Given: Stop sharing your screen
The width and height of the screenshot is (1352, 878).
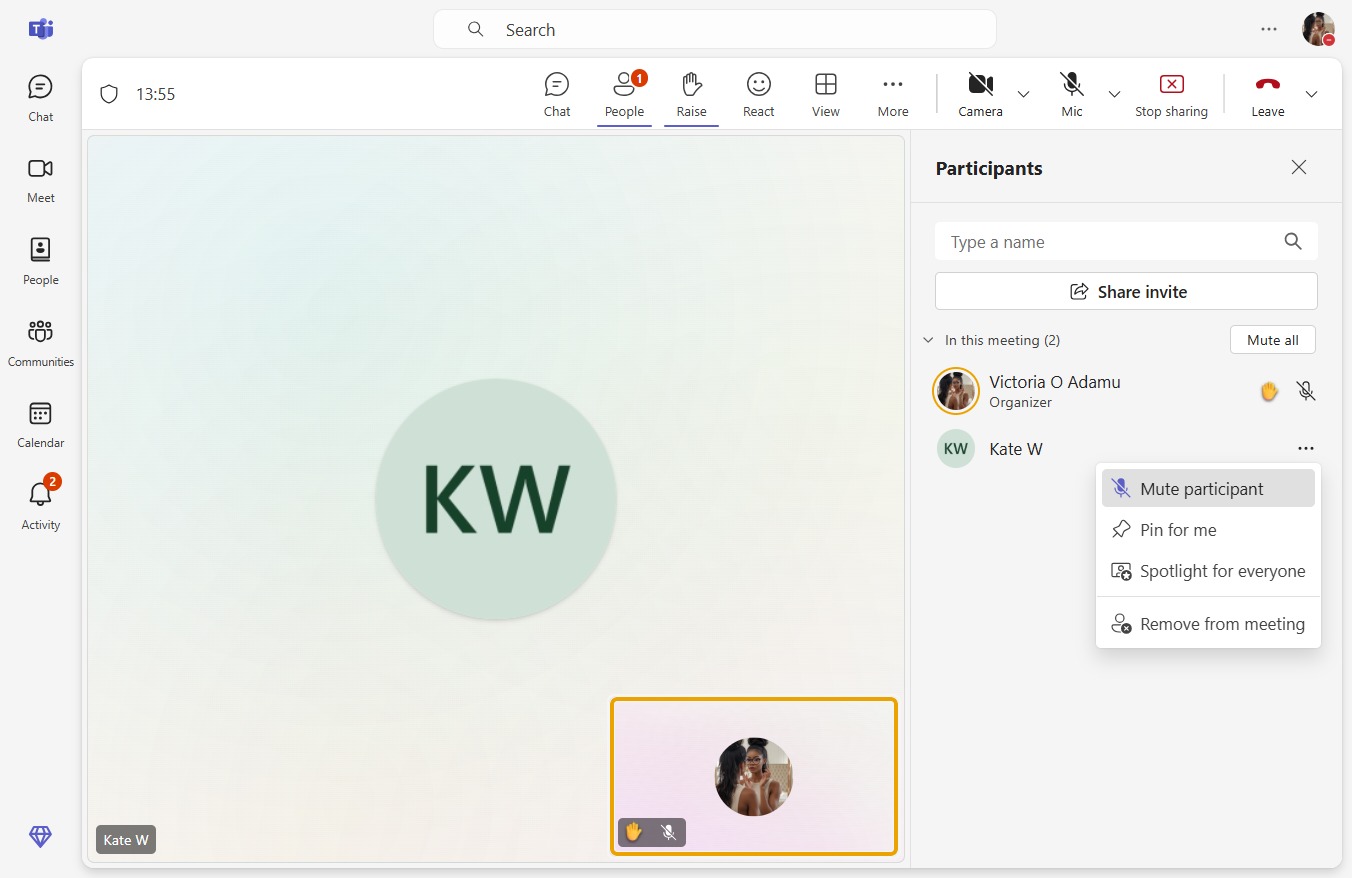Looking at the screenshot, I should pyautogui.click(x=1171, y=94).
